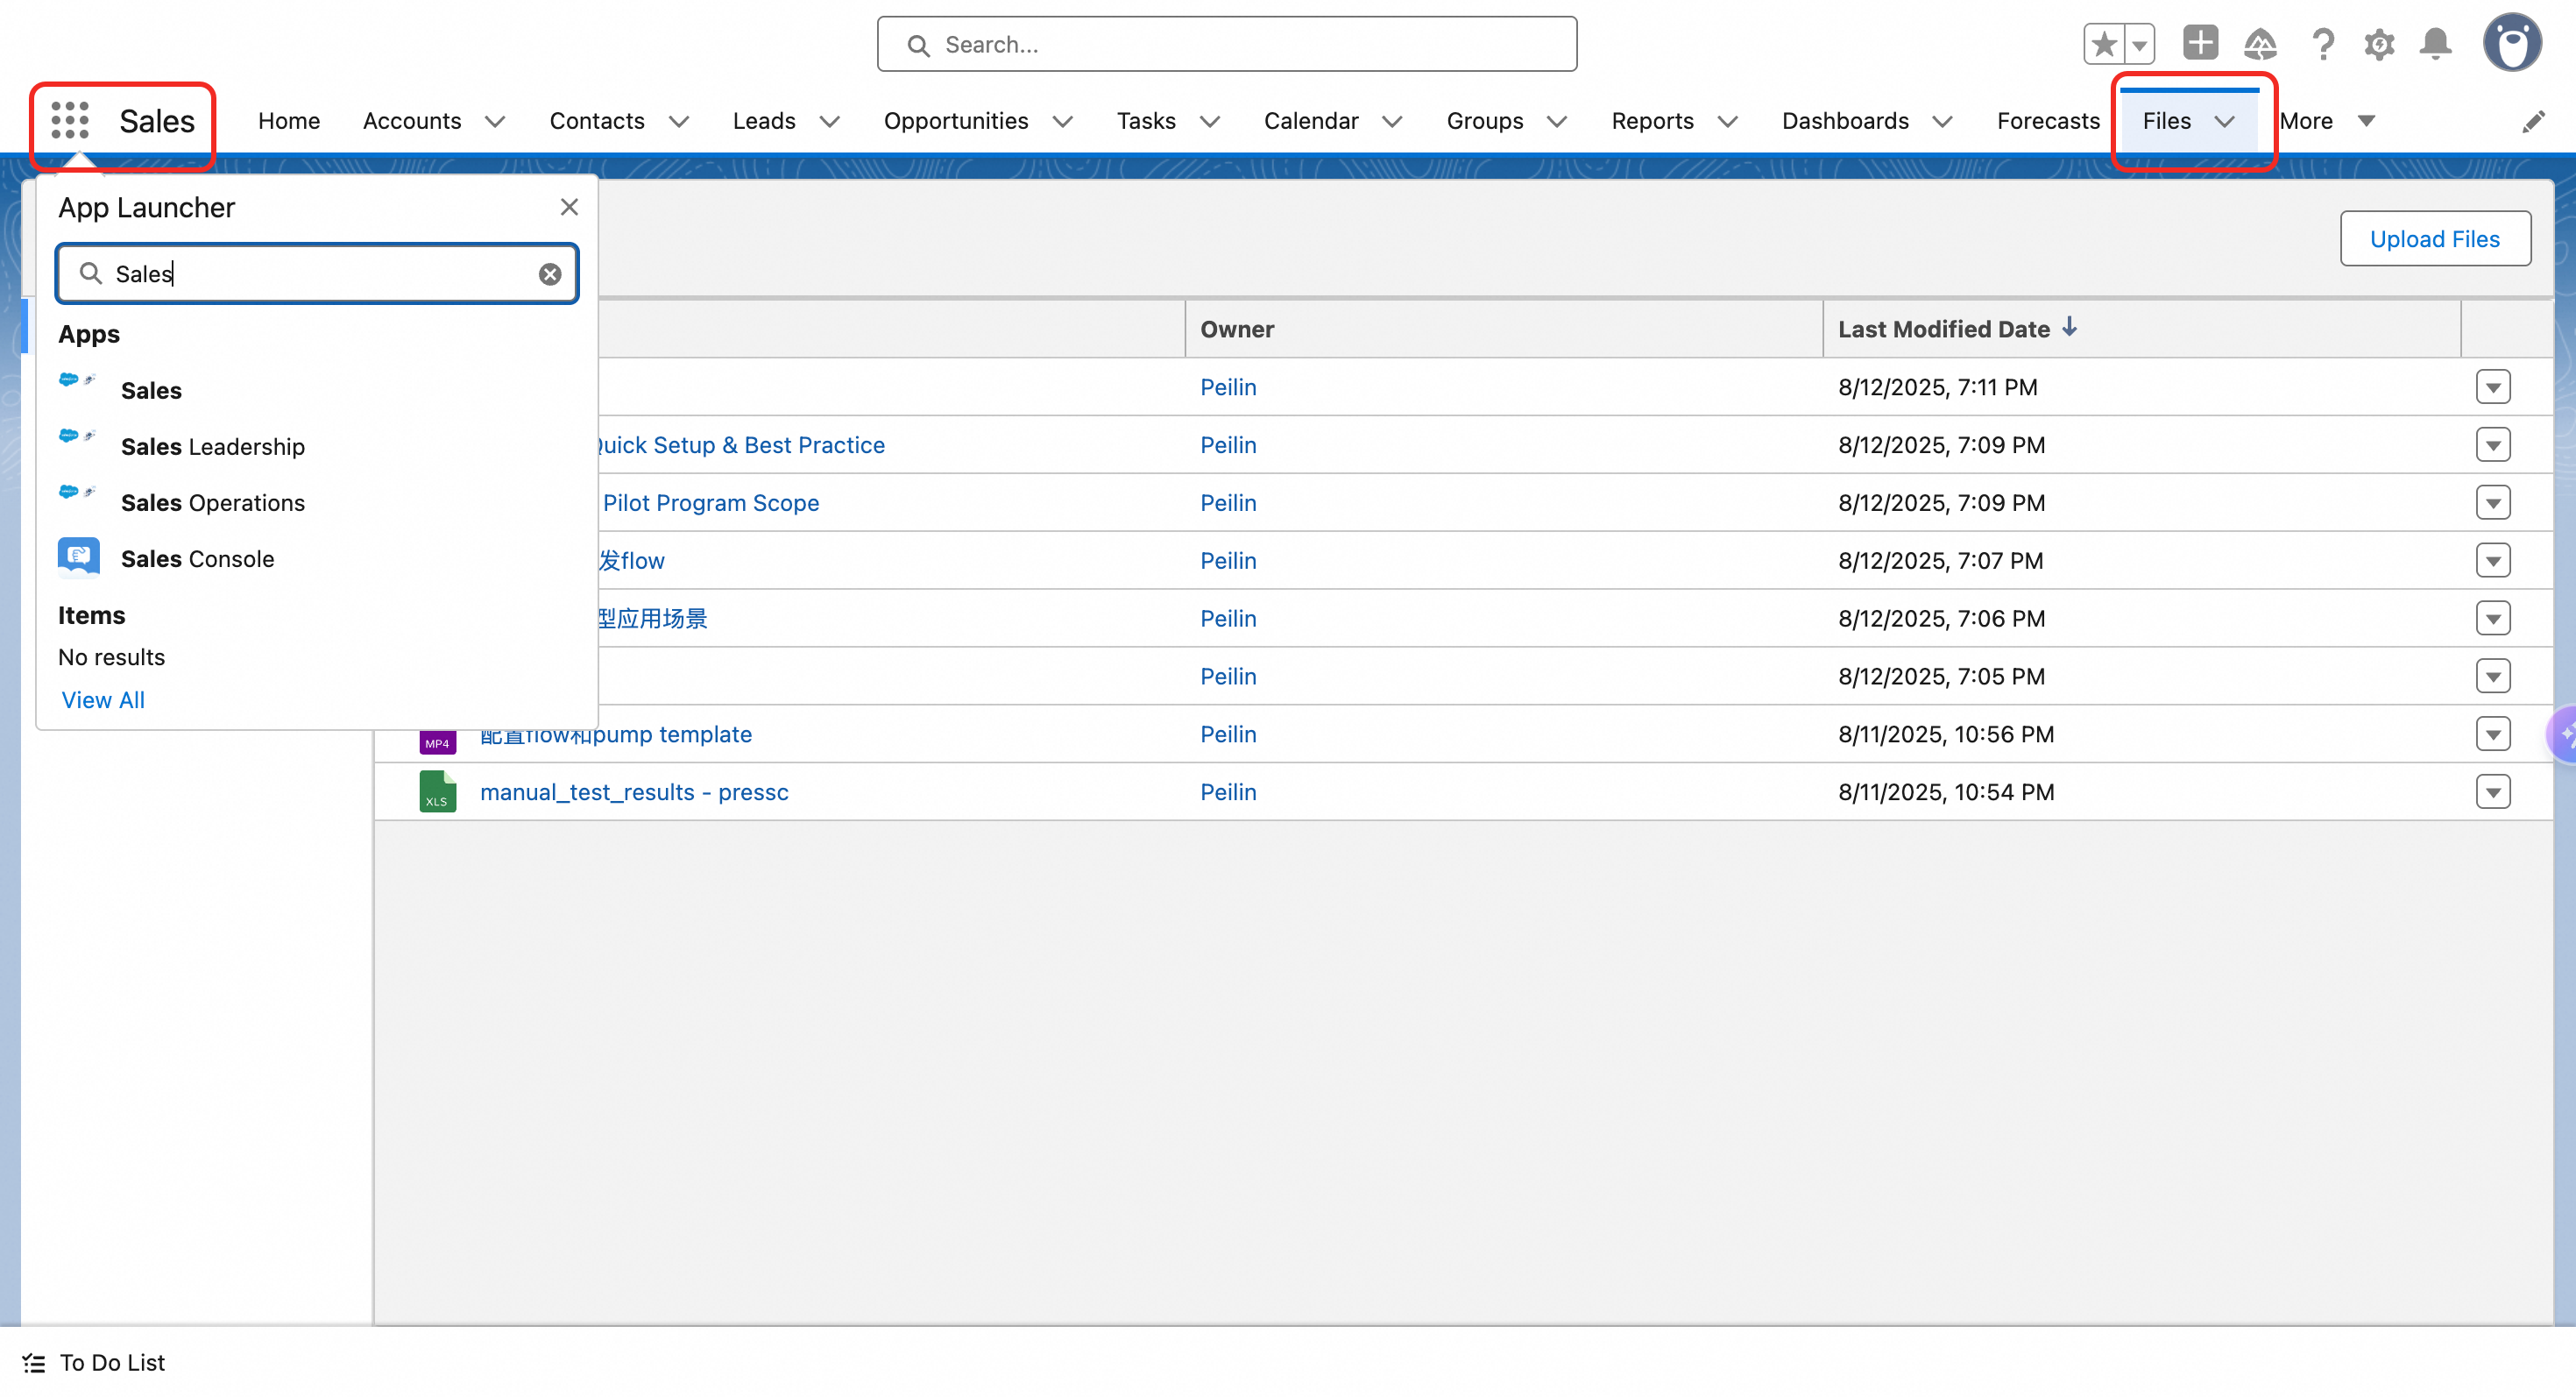Click the Sales Console app icon
This screenshot has width=2576, height=1397.
(79, 557)
